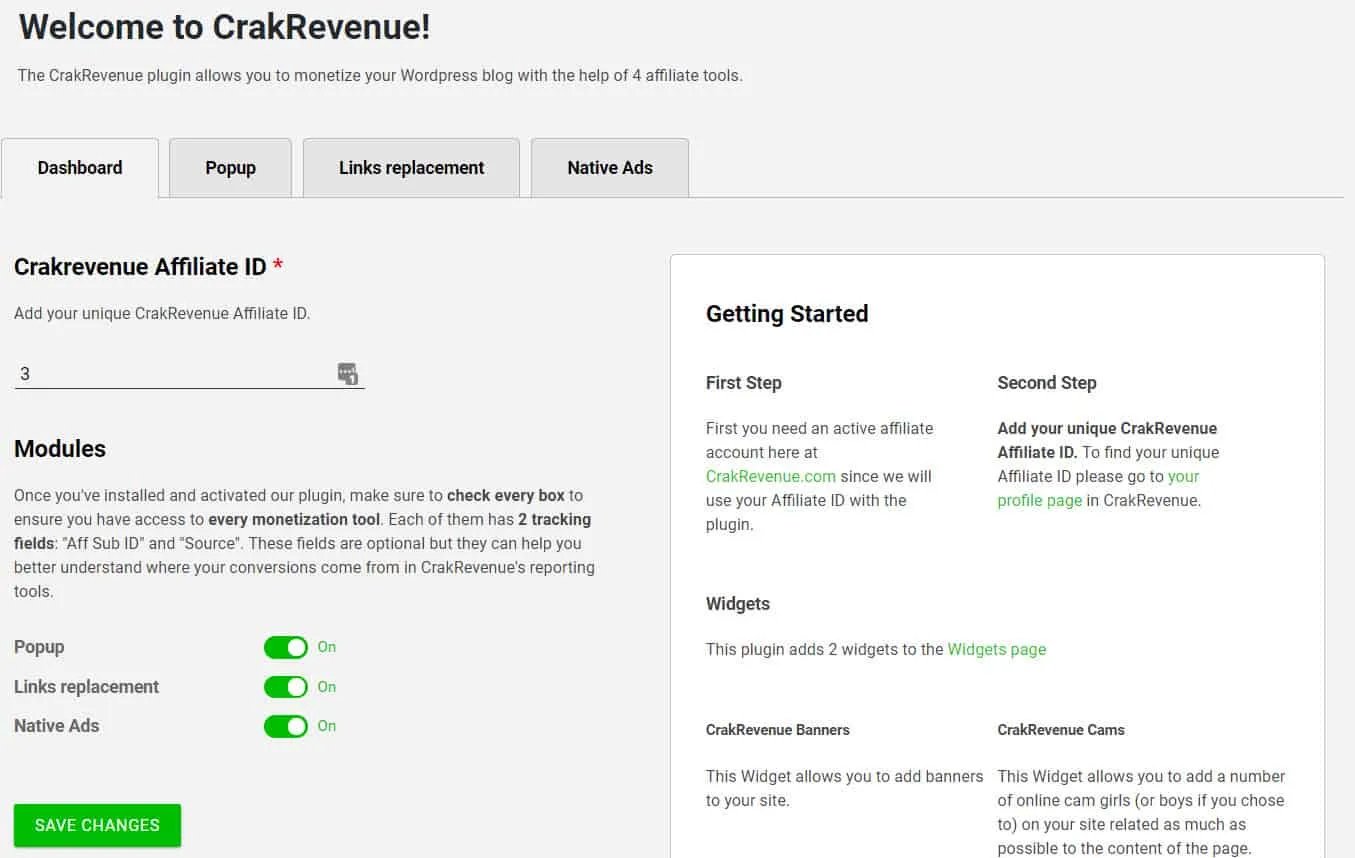Screen dimensions: 1355x858
Task: Select the Native Ads tab
Action: click(x=609, y=167)
